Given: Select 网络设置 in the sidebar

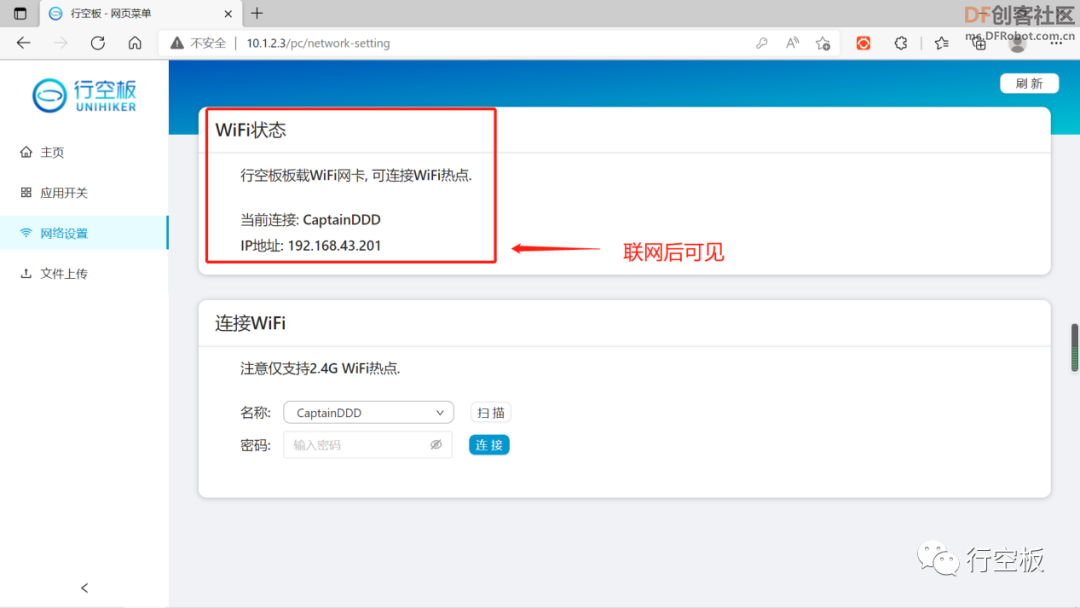Looking at the screenshot, I should [x=84, y=233].
